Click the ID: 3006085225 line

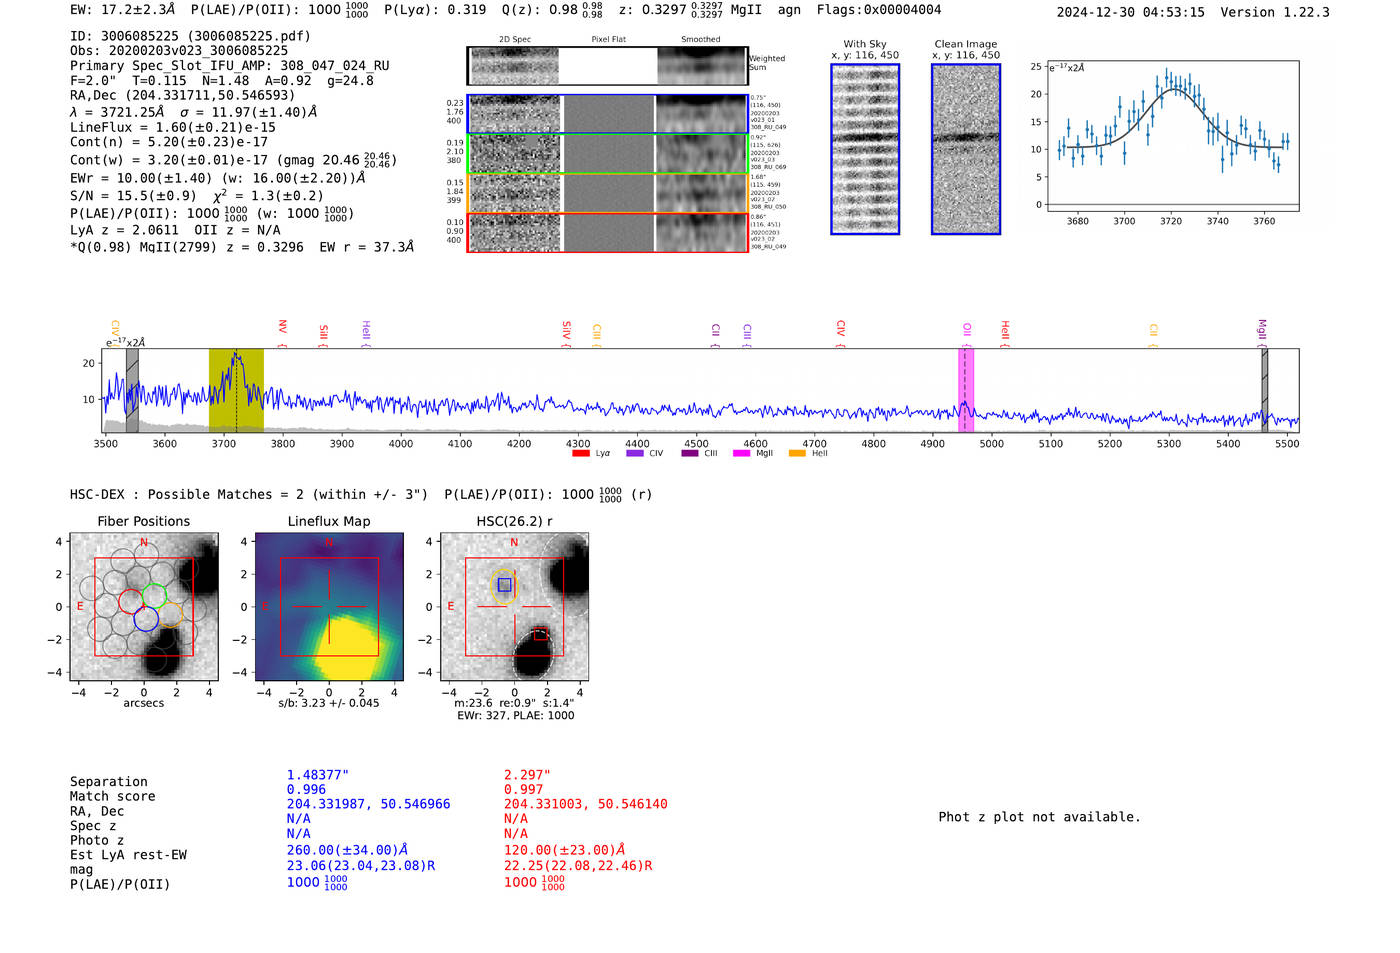coord(190,36)
